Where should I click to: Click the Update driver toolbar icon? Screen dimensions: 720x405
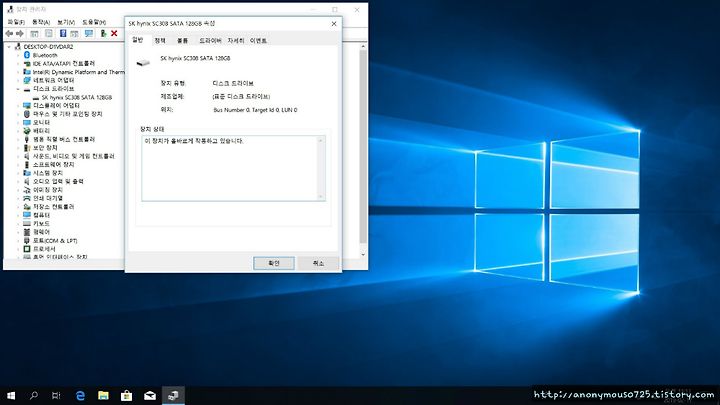tap(103, 34)
